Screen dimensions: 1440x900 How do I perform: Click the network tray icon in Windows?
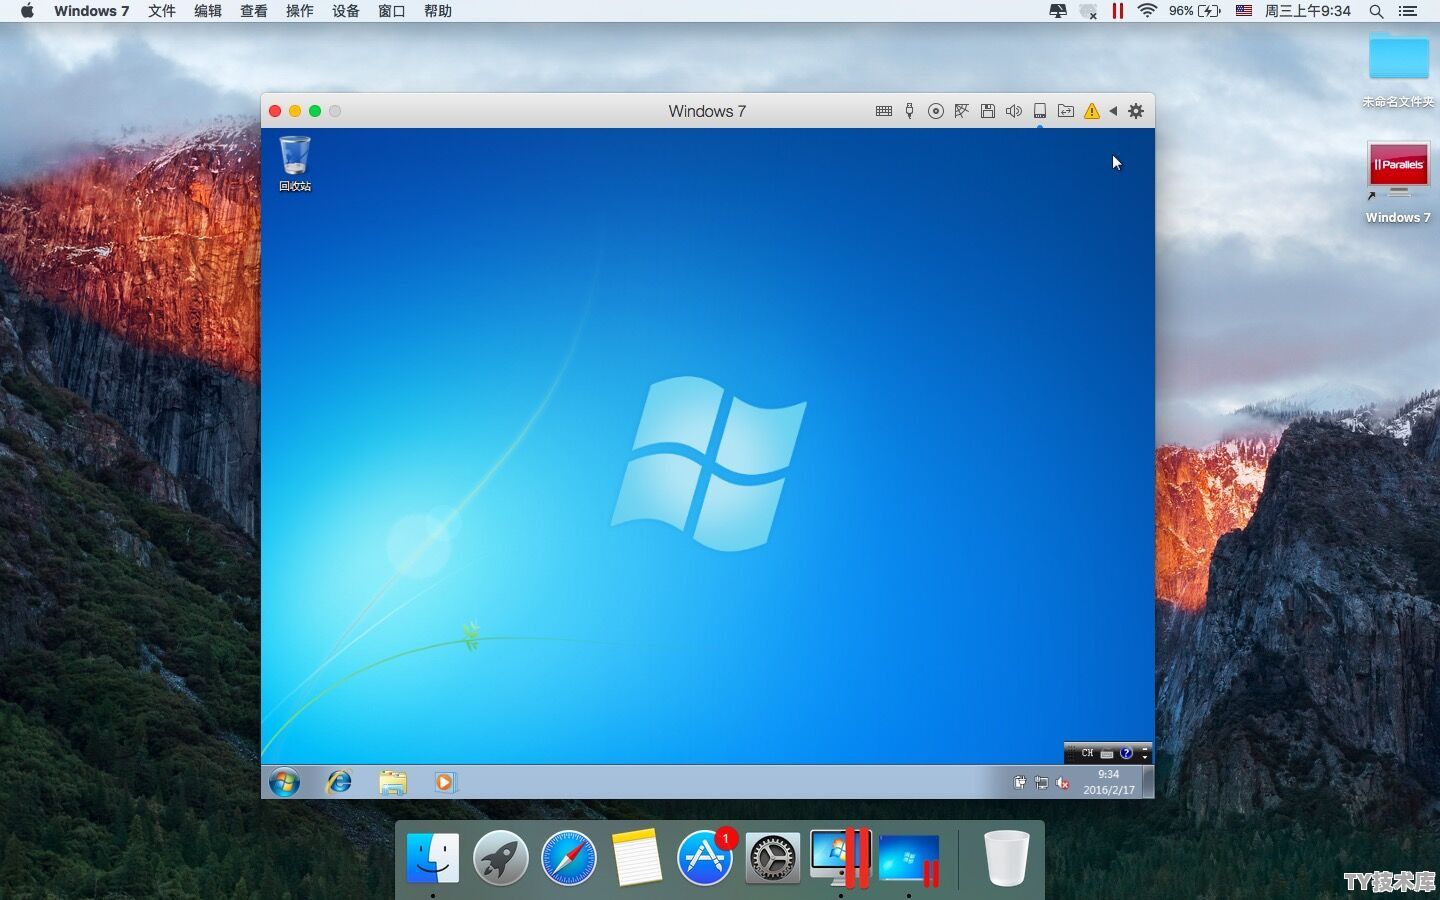[x=1041, y=783]
